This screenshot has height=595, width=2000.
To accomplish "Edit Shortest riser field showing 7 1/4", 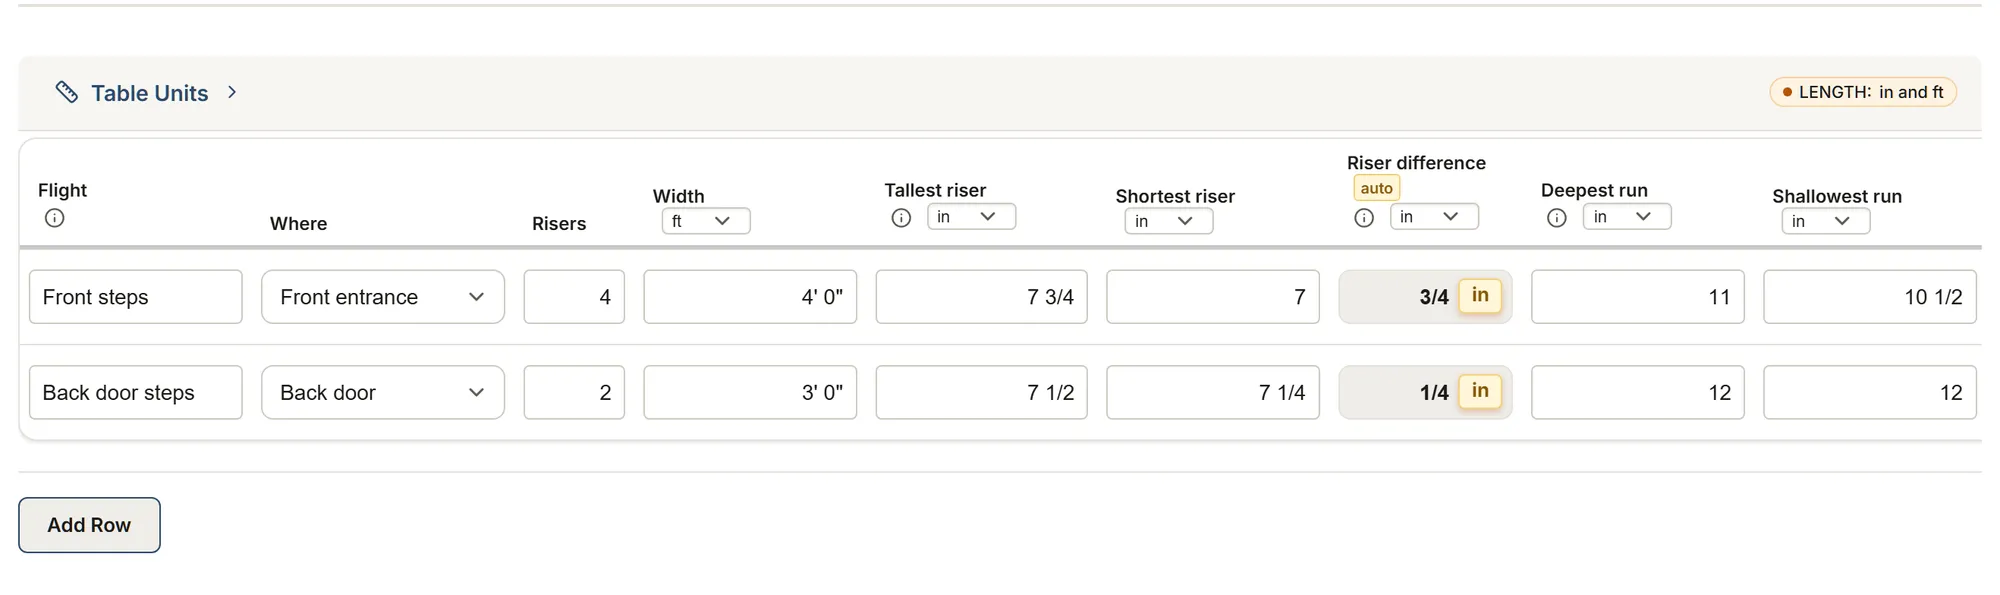I will pyautogui.click(x=1213, y=393).
